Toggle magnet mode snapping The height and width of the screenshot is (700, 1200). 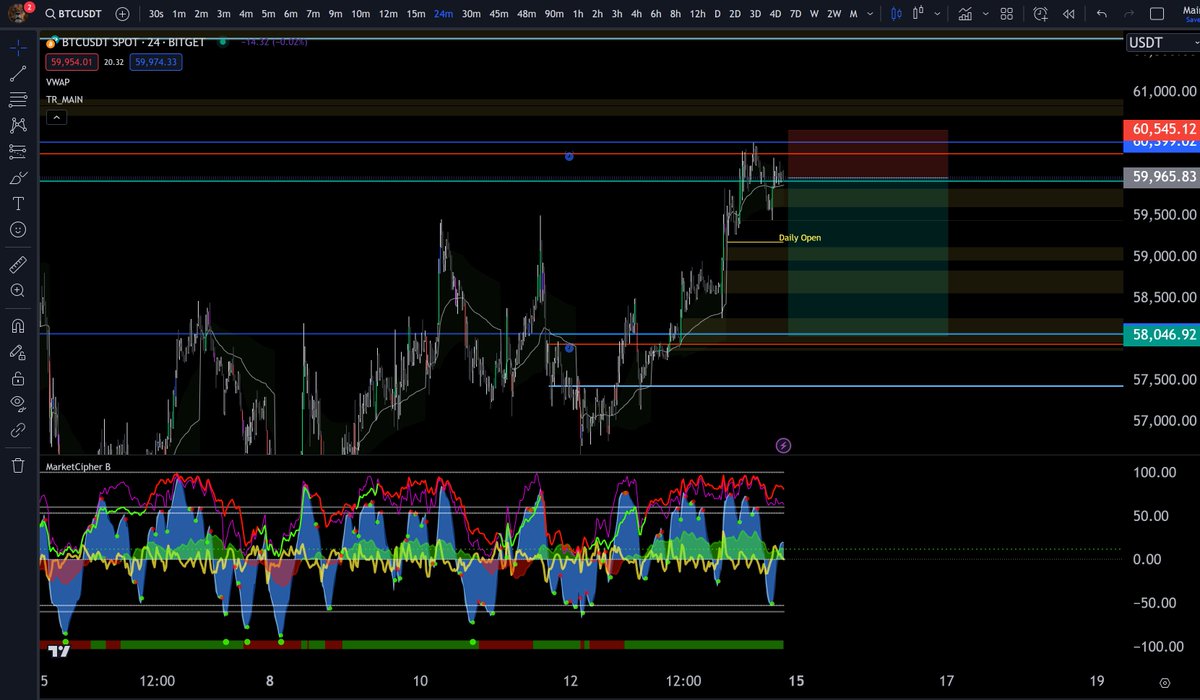[x=18, y=325]
